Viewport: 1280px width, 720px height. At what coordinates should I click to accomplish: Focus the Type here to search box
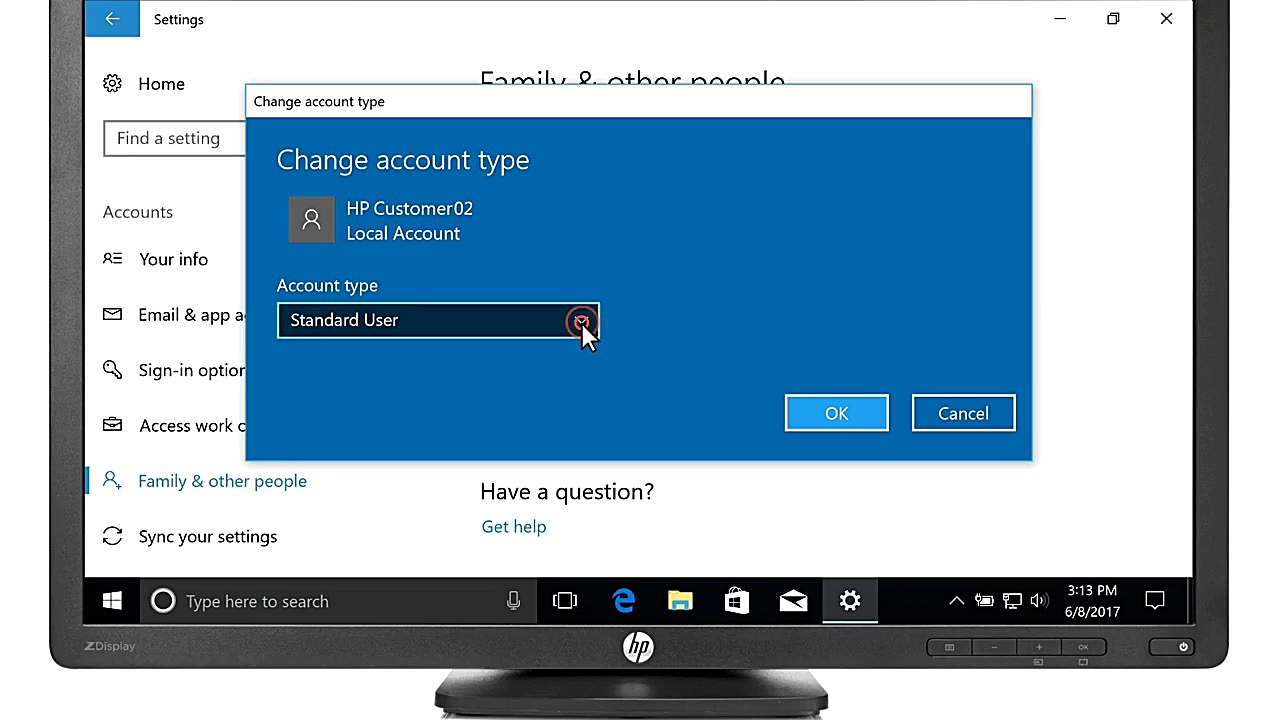tap(340, 601)
